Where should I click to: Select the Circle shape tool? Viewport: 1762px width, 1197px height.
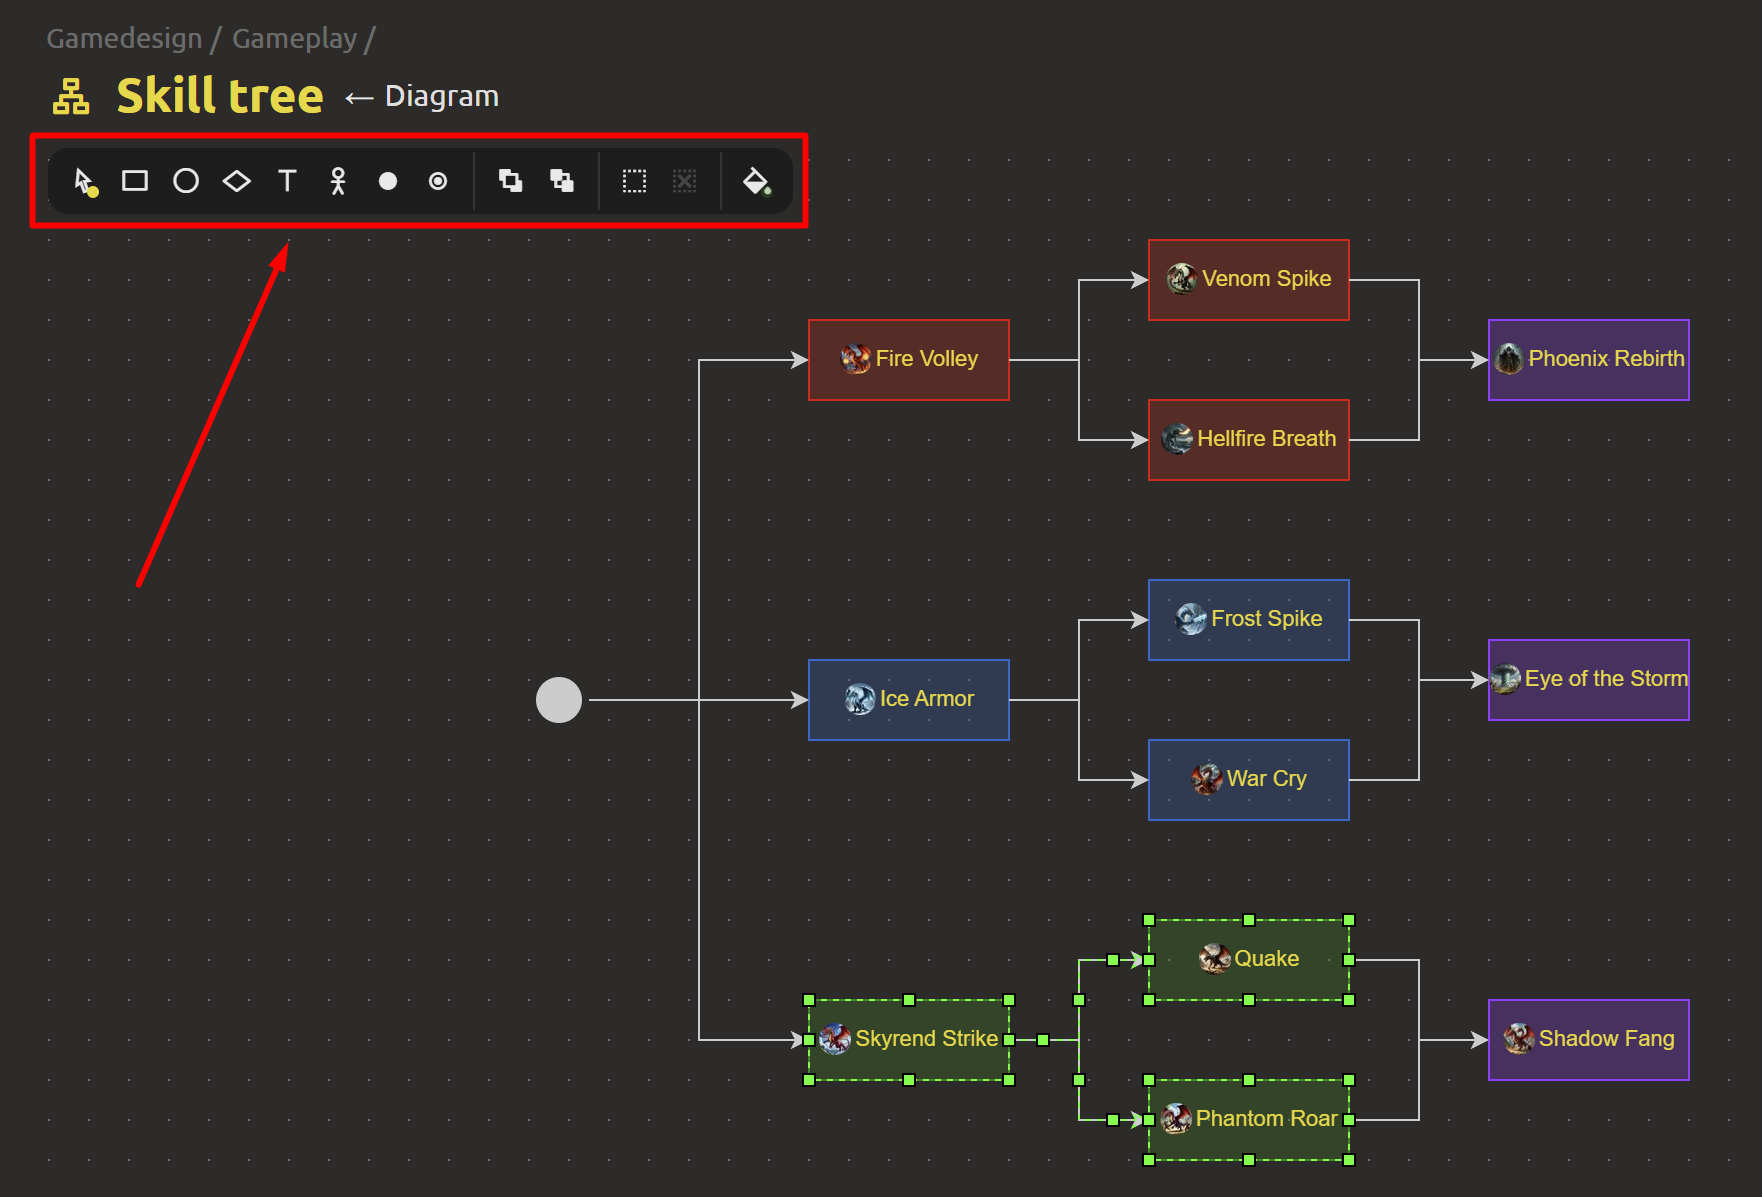186,181
